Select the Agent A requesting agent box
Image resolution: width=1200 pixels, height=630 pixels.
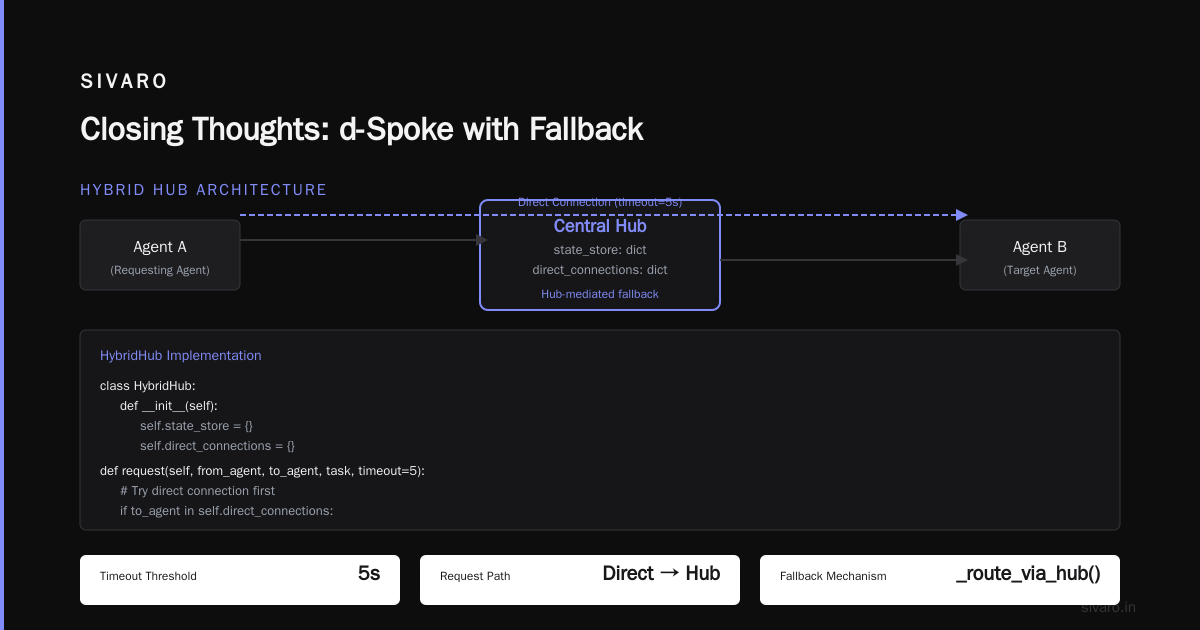[160, 255]
